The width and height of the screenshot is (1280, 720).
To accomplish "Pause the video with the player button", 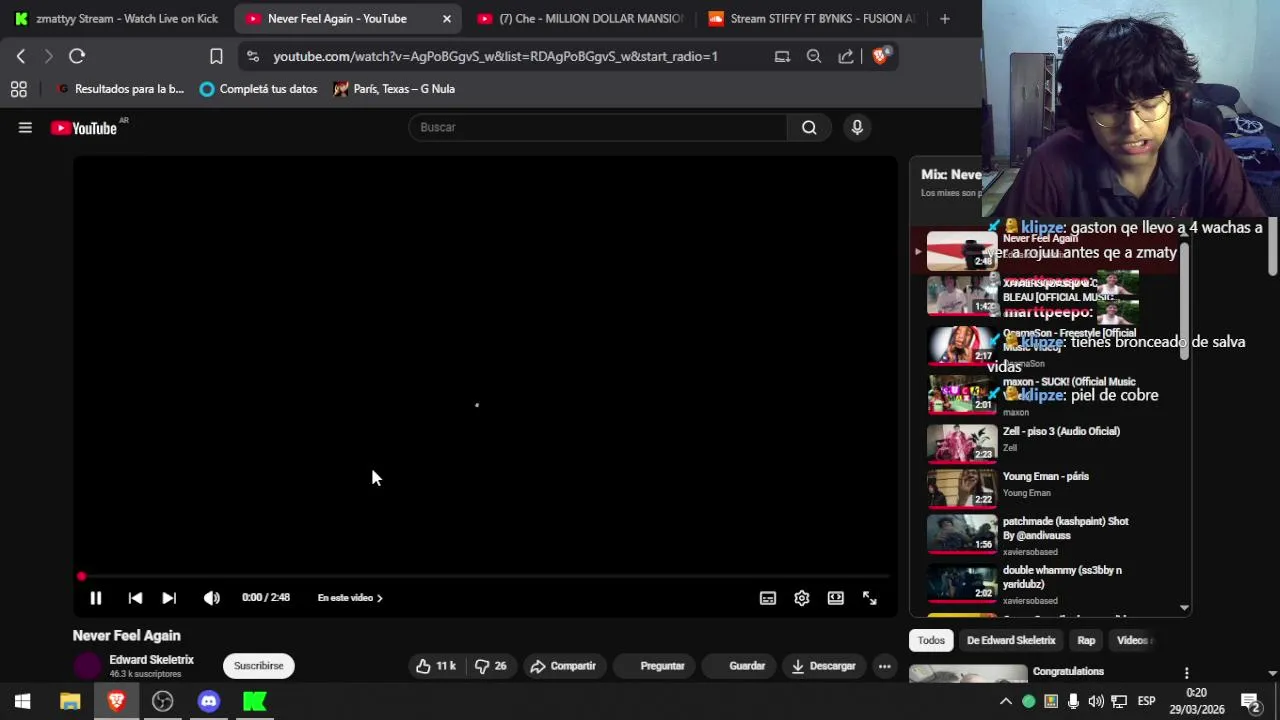I will [x=96, y=598].
